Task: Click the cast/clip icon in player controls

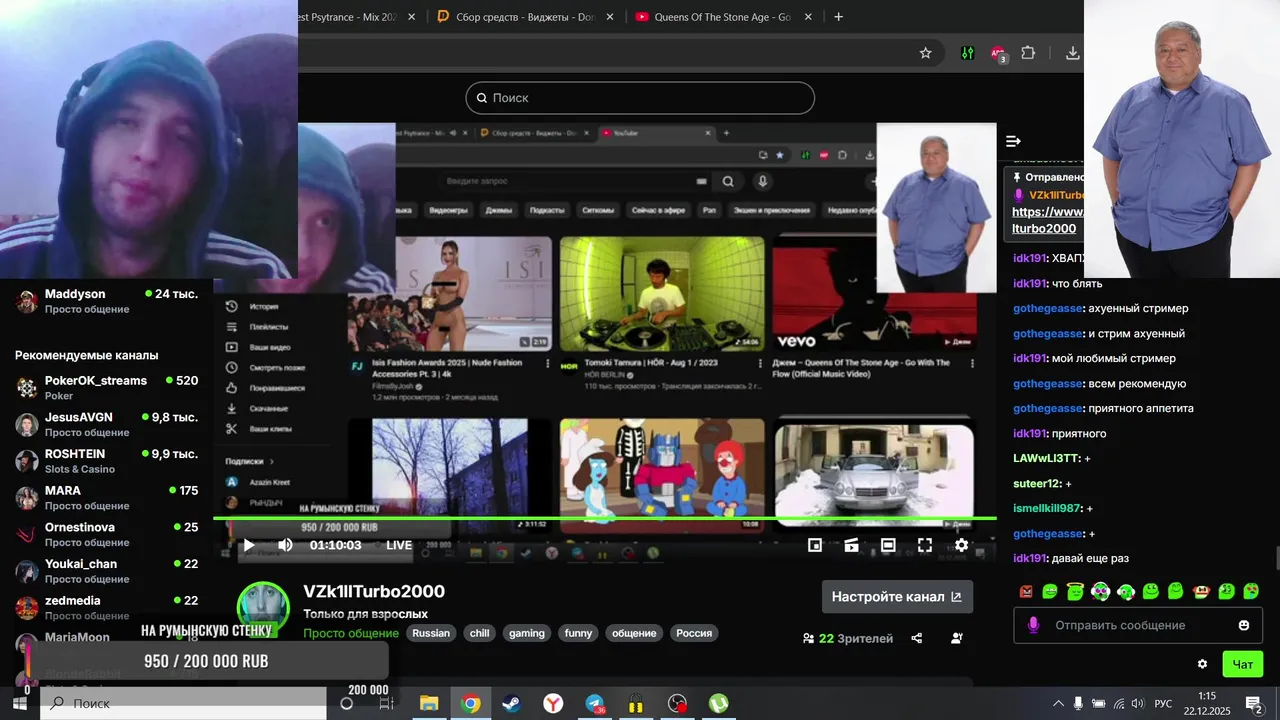Action: coord(851,545)
